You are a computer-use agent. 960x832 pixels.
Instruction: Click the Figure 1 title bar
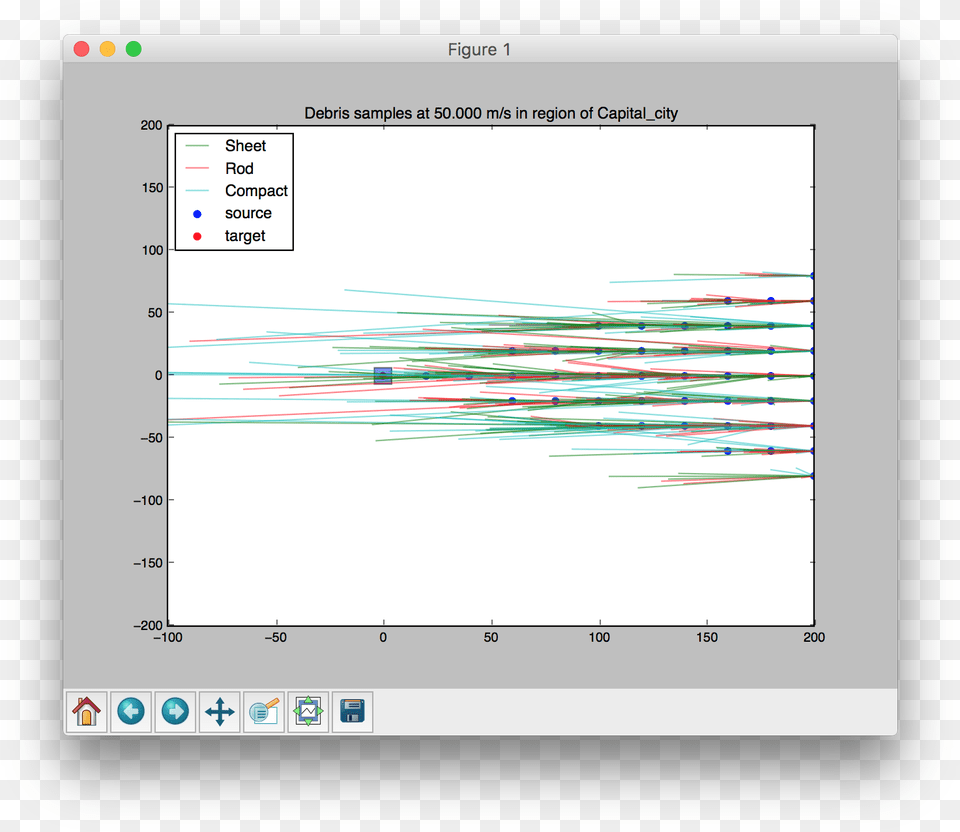(x=479, y=49)
